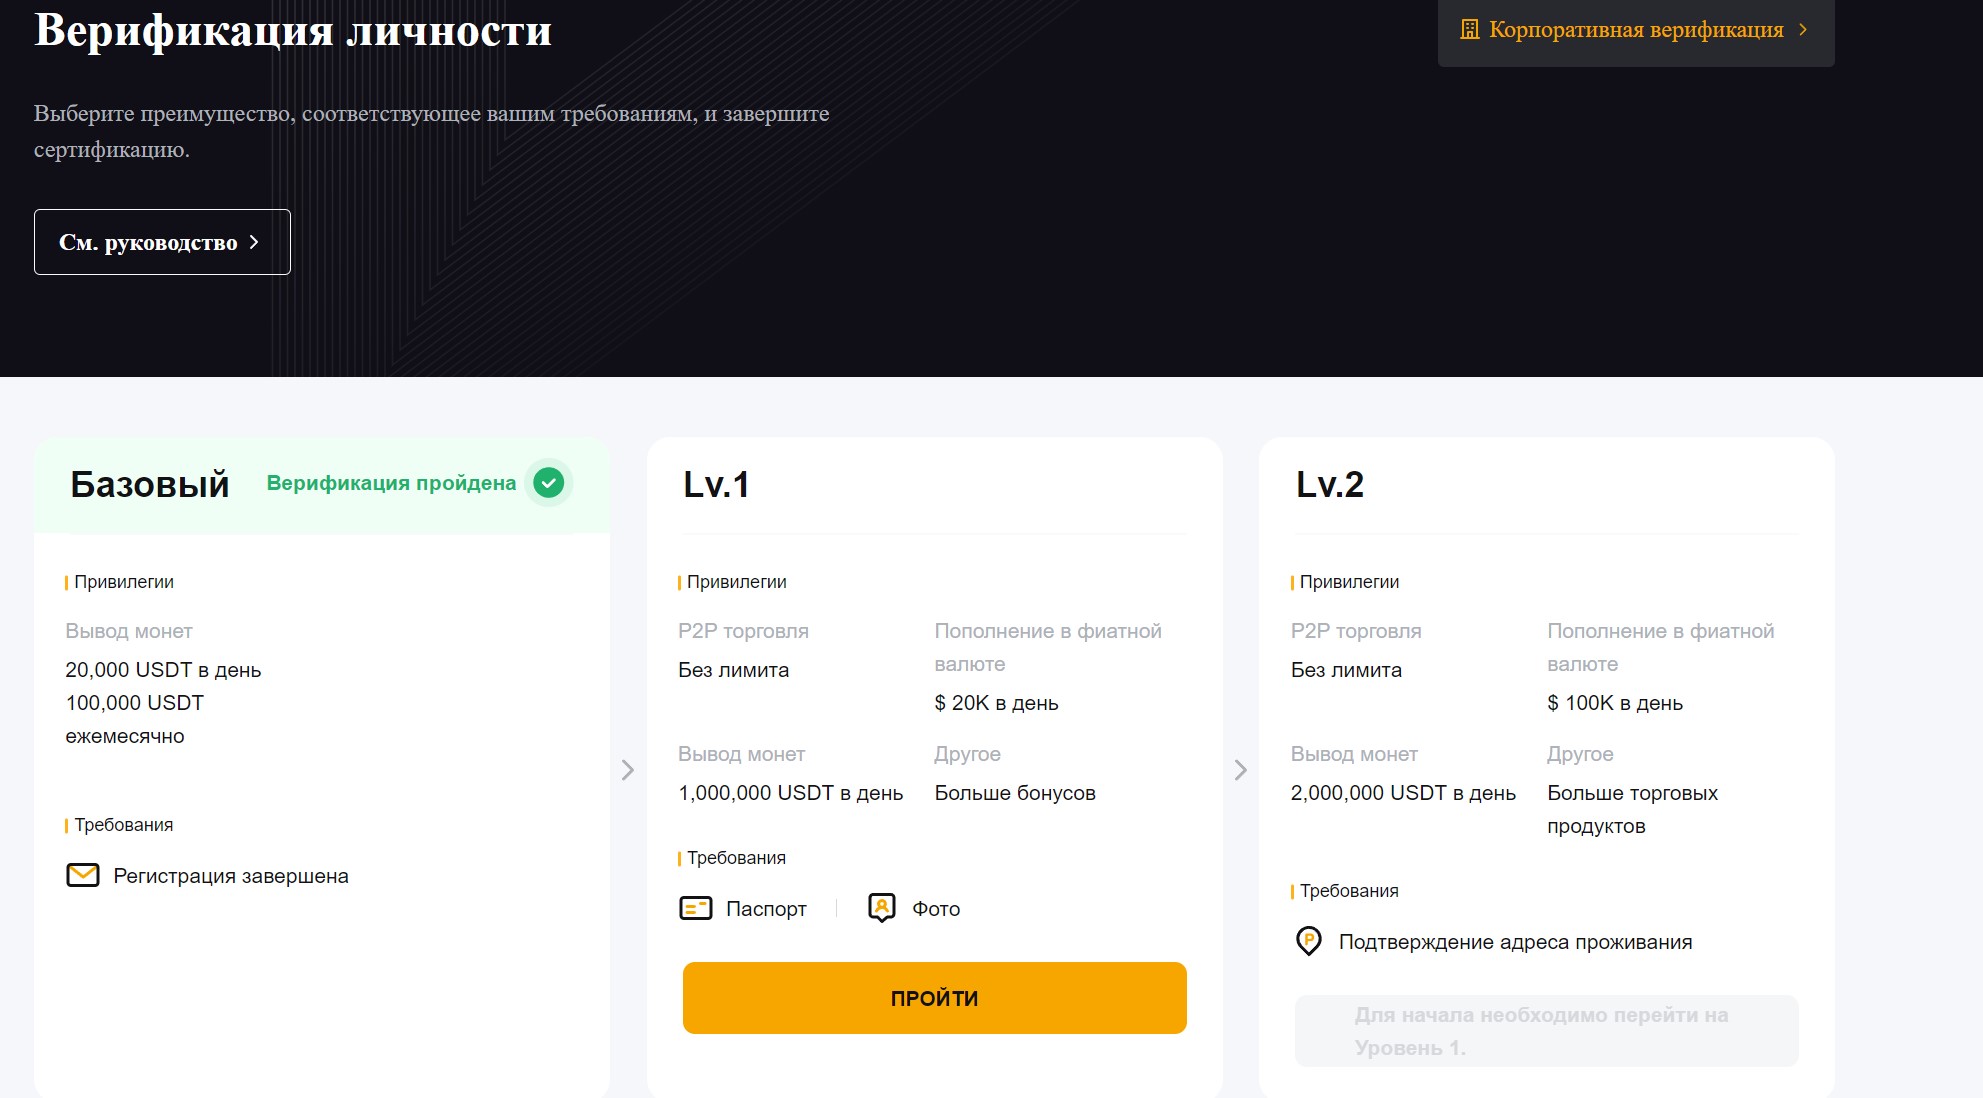The width and height of the screenshot is (1983, 1098).
Task: Click Без лимита under Lv.2 P2P торговля
Action: (x=1346, y=670)
